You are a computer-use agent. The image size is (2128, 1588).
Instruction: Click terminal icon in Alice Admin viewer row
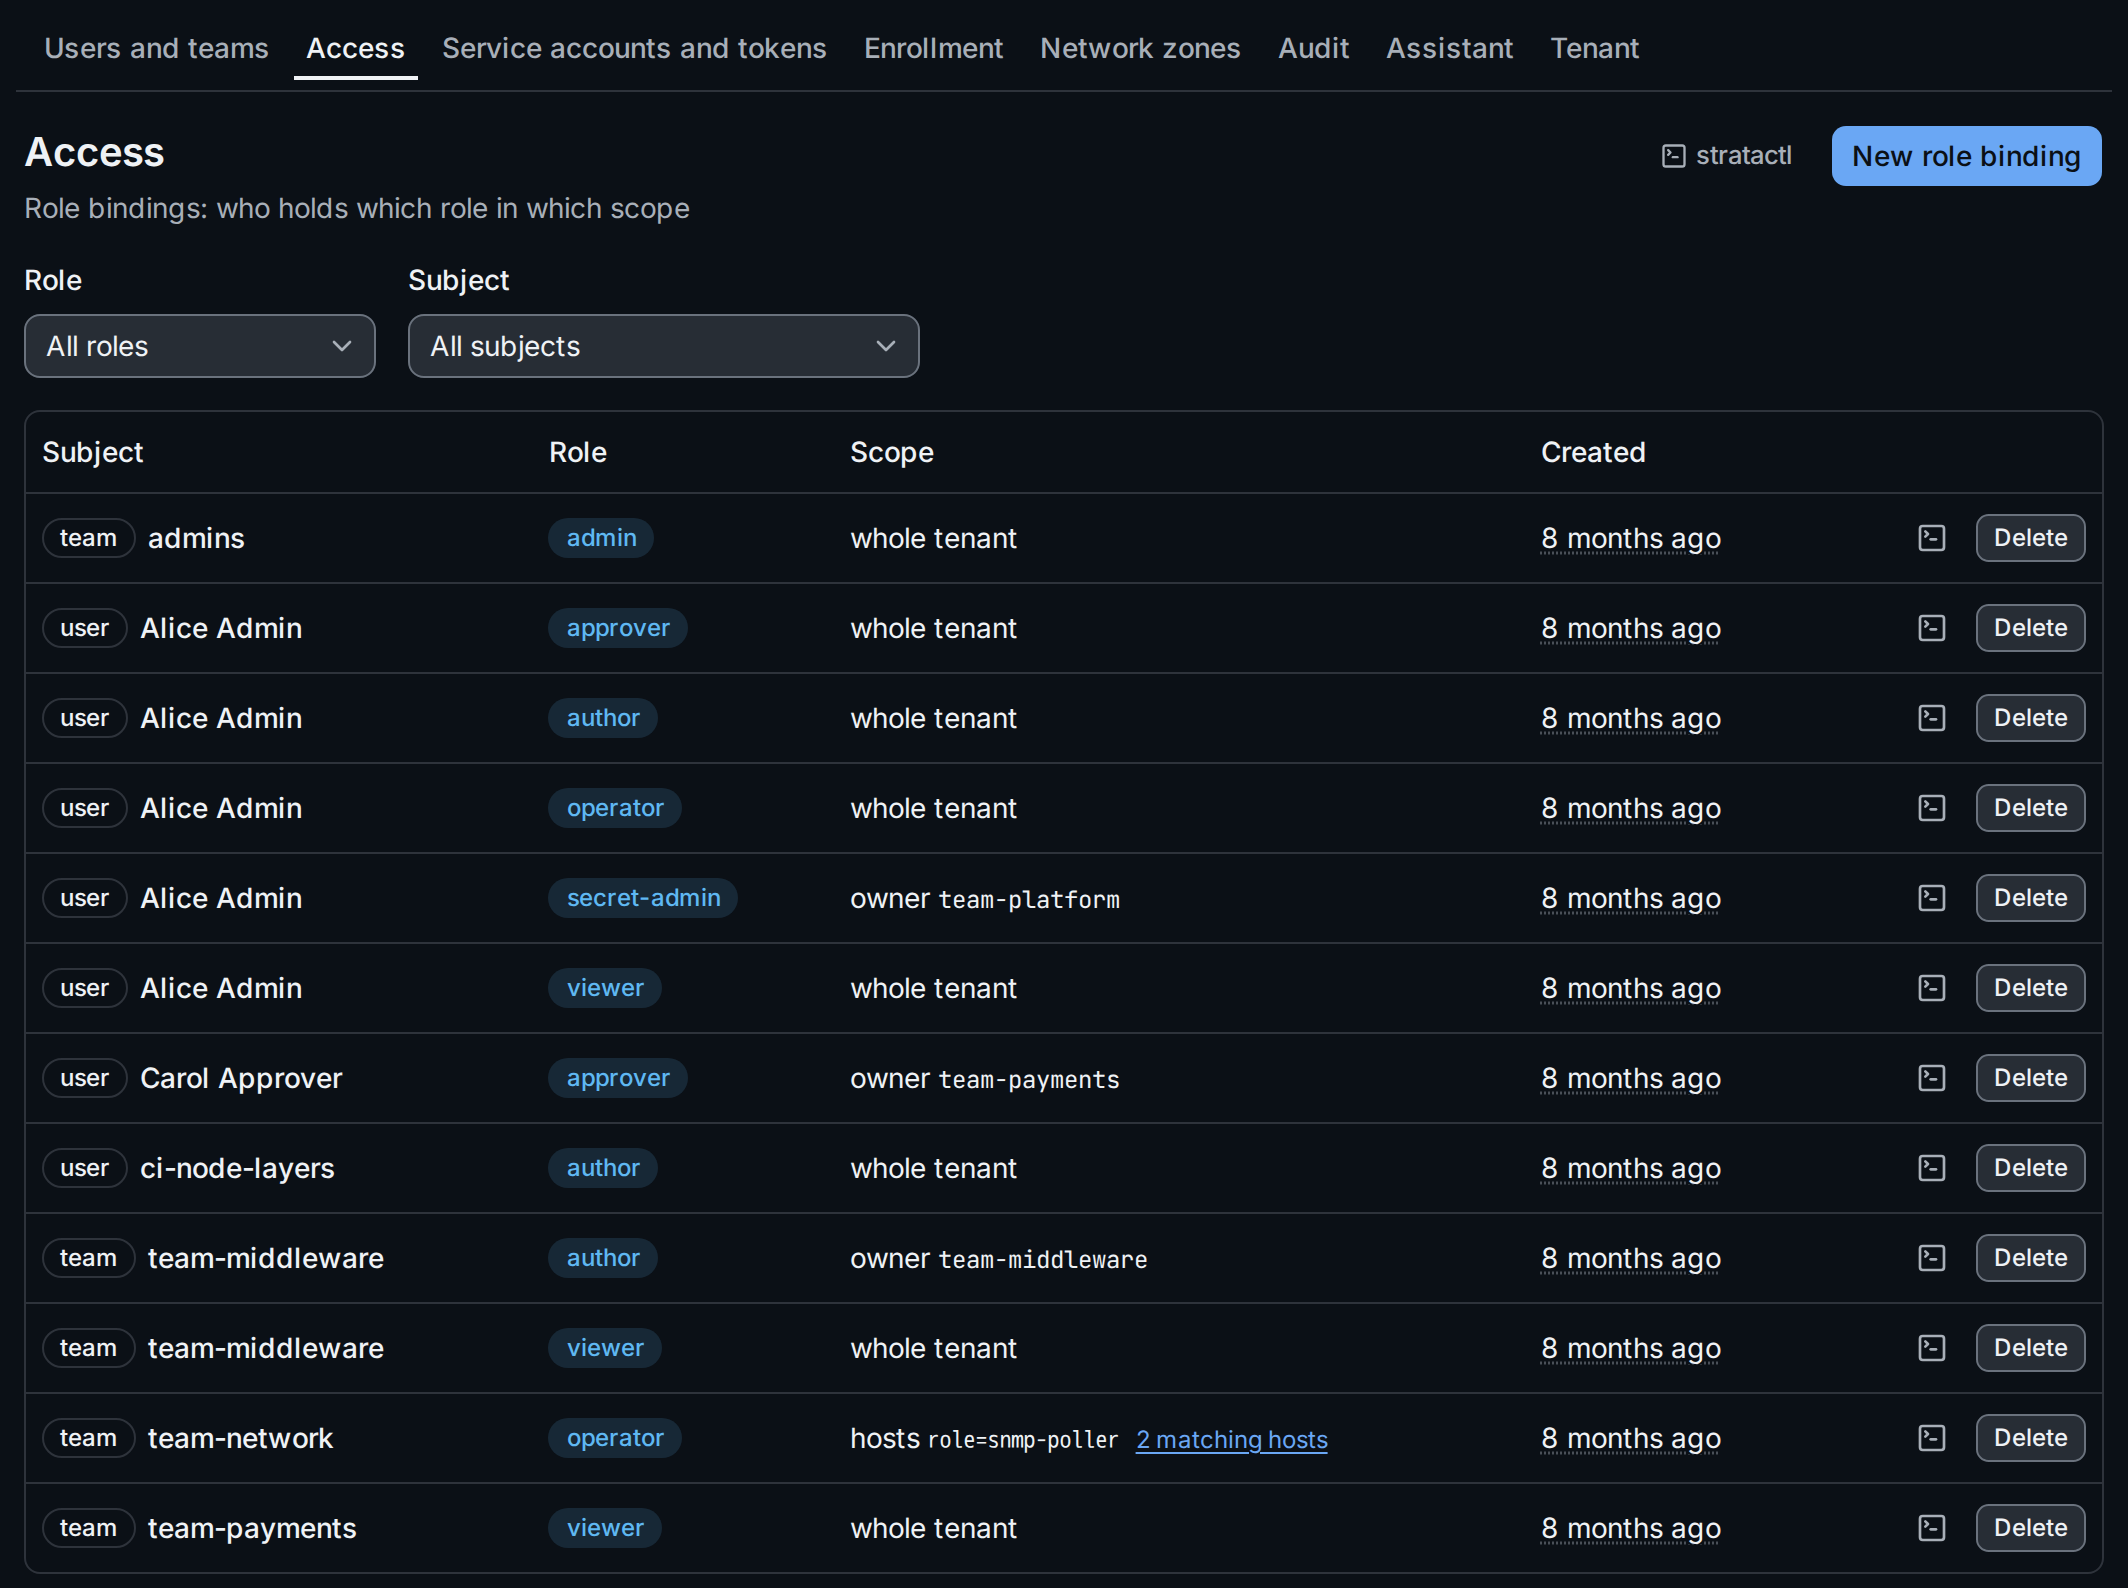[1931, 988]
